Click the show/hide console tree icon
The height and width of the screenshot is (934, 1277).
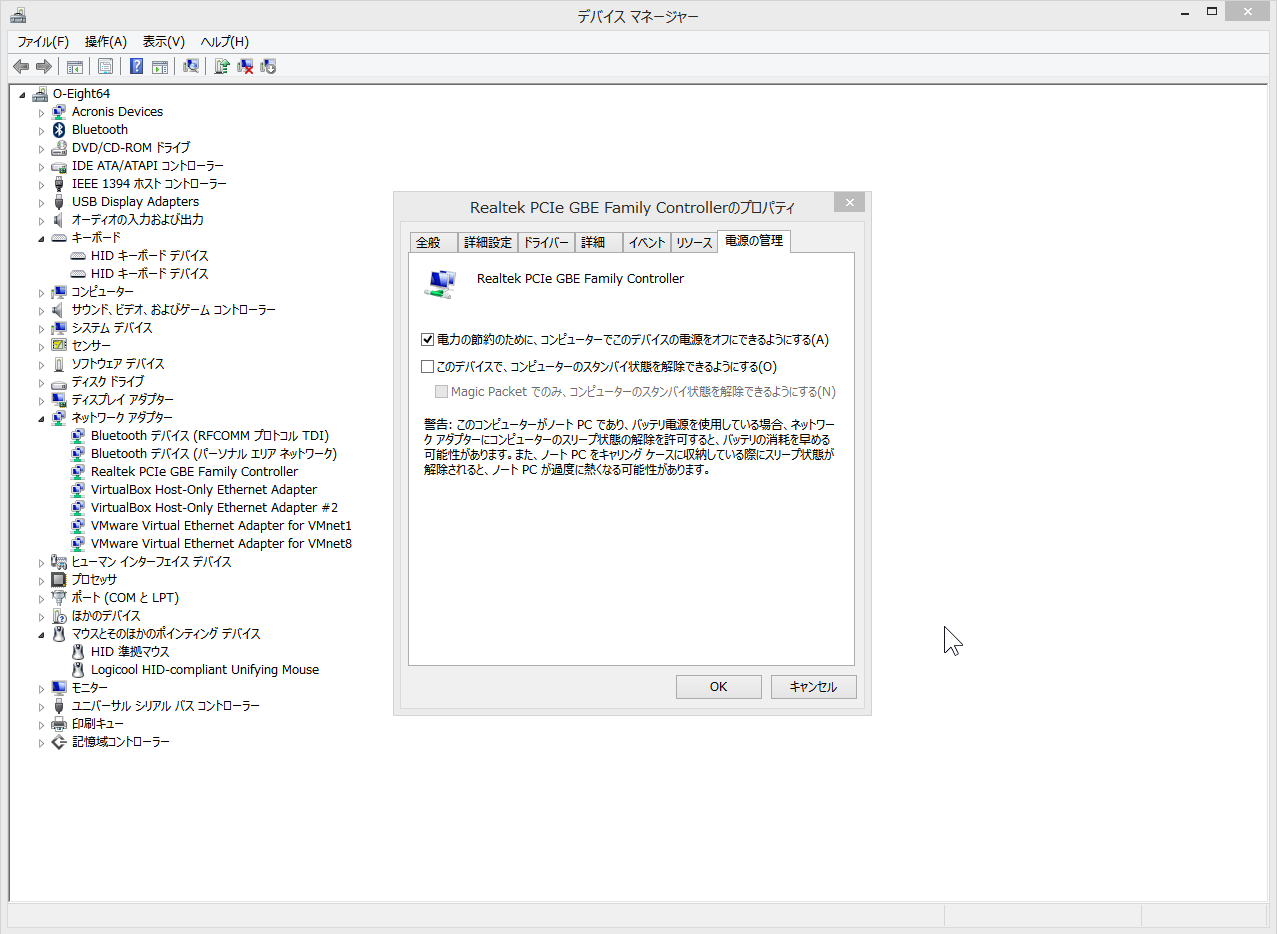pos(74,67)
